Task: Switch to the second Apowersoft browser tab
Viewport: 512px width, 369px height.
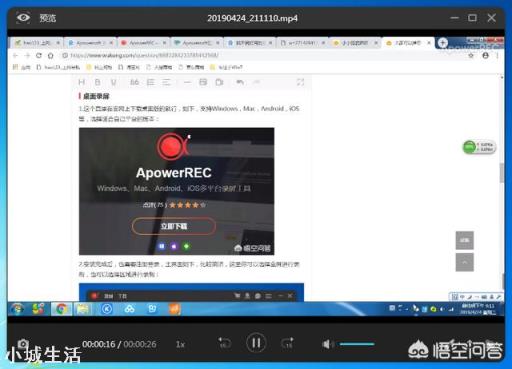Action: pyautogui.click(x=89, y=43)
